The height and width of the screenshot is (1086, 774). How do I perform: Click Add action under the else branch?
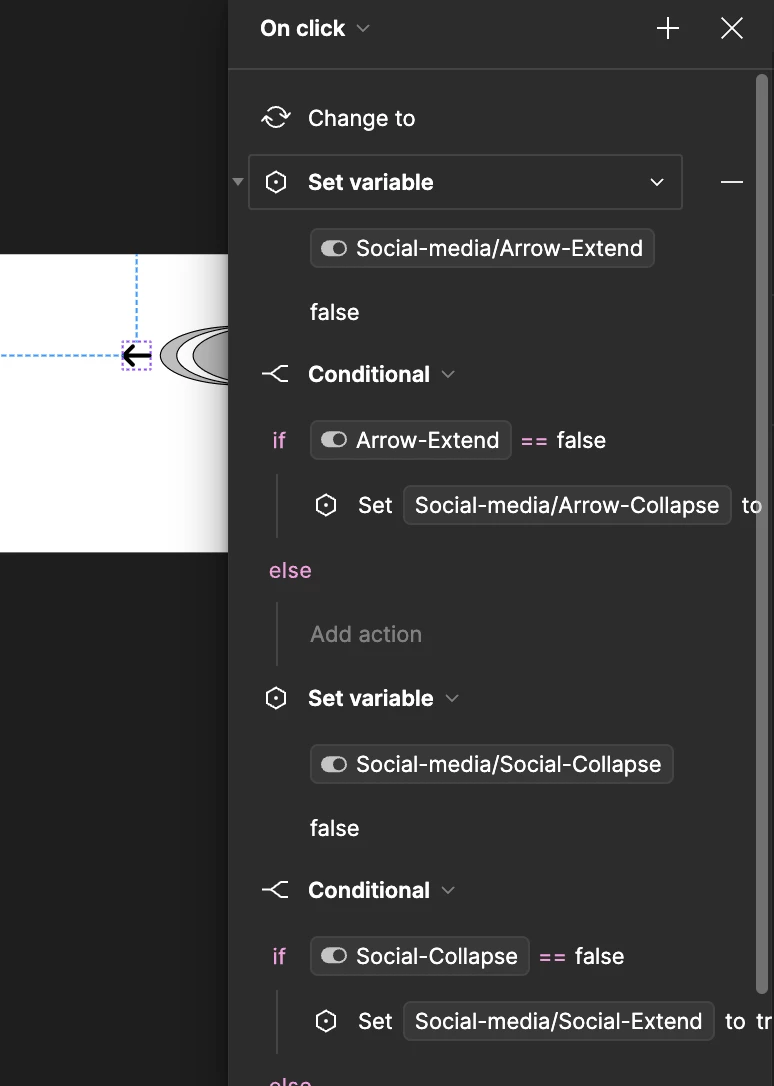click(366, 634)
